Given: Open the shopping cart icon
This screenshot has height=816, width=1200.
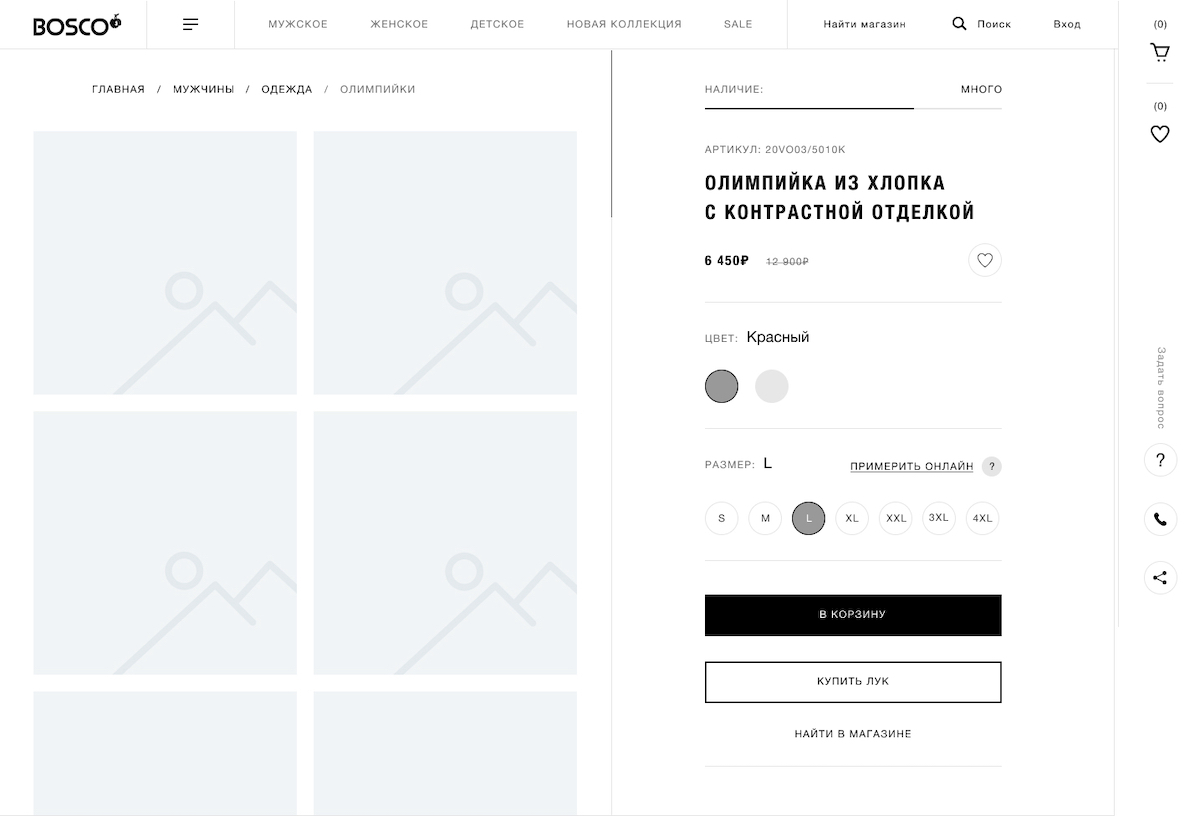Looking at the screenshot, I should point(1160,52).
